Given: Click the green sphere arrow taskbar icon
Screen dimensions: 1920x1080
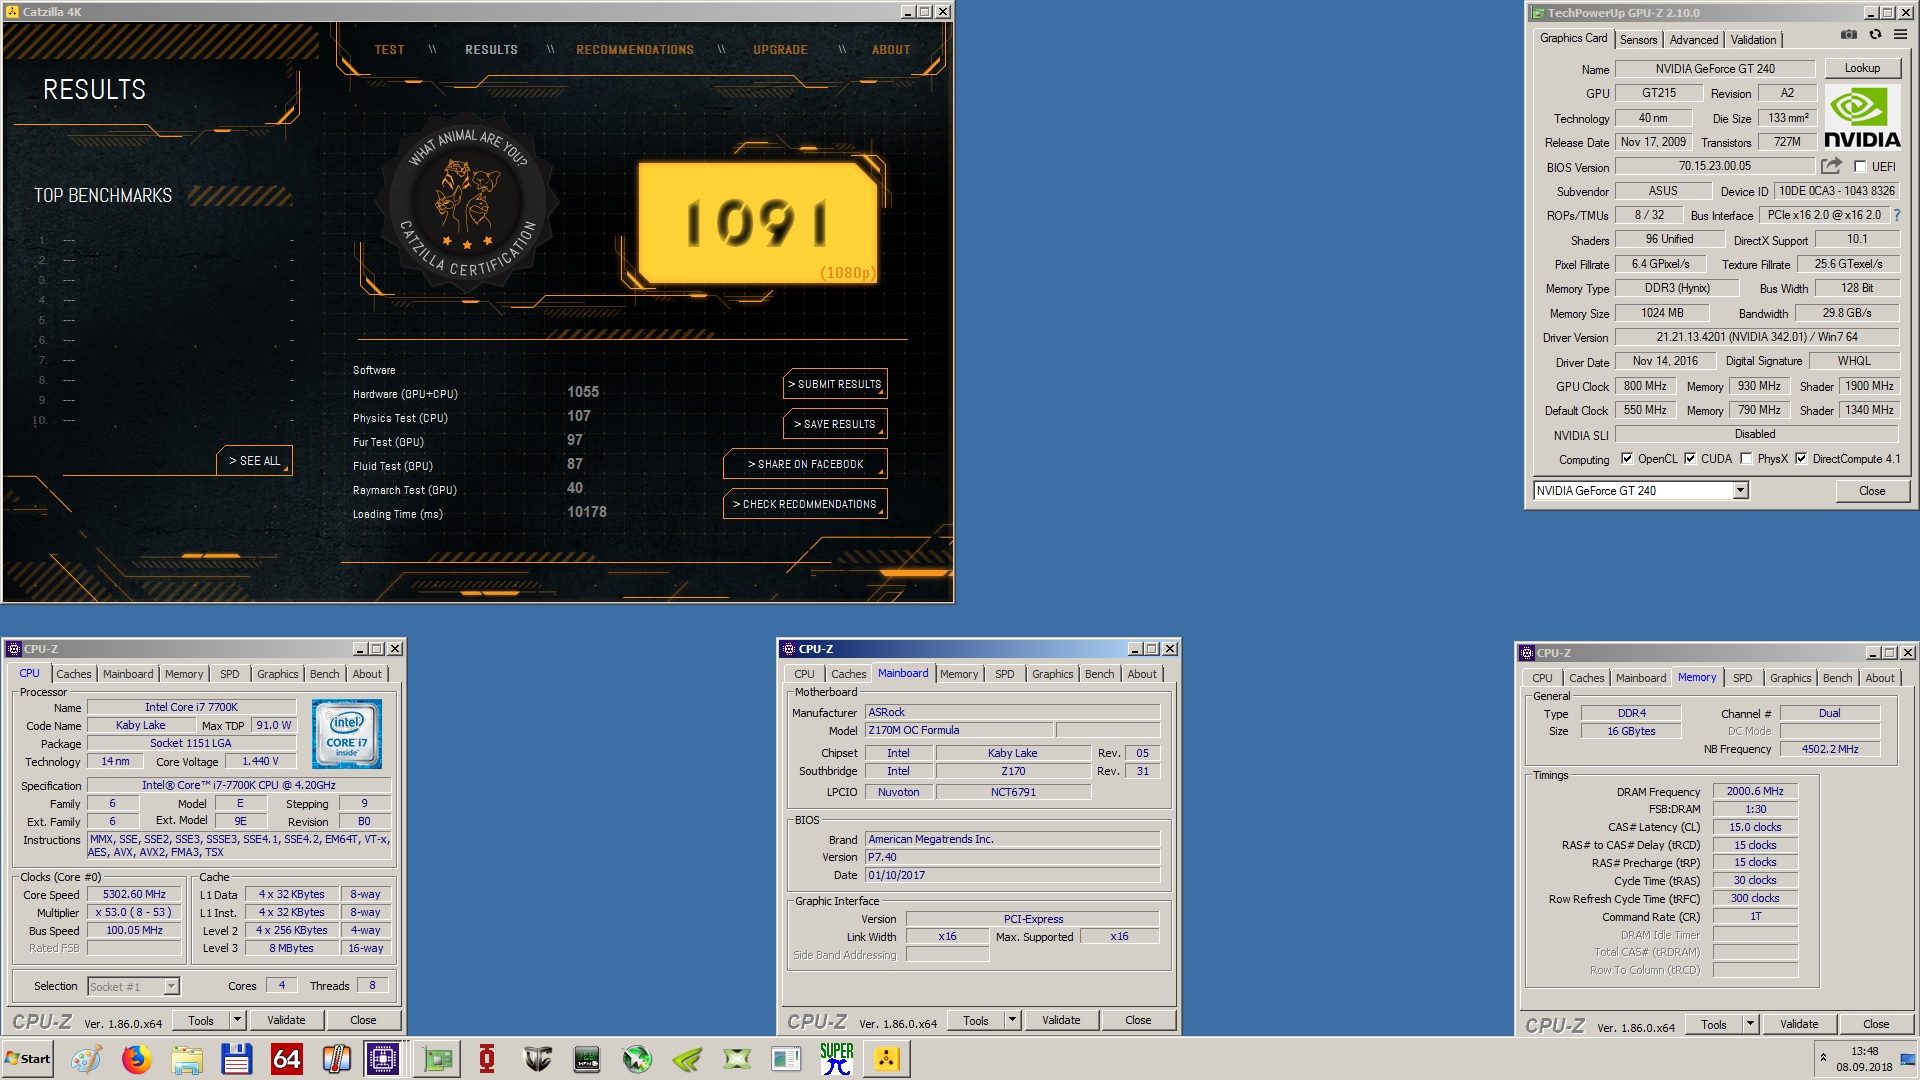Looking at the screenshot, I should click(x=637, y=1059).
